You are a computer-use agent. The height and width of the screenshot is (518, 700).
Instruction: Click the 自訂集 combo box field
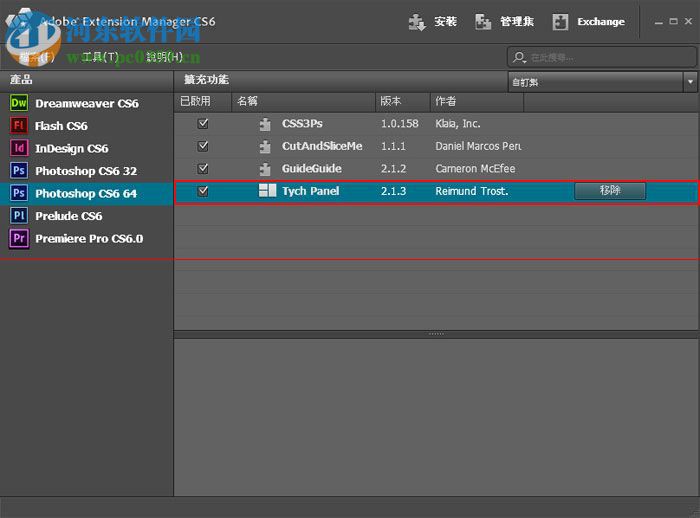(596, 82)
